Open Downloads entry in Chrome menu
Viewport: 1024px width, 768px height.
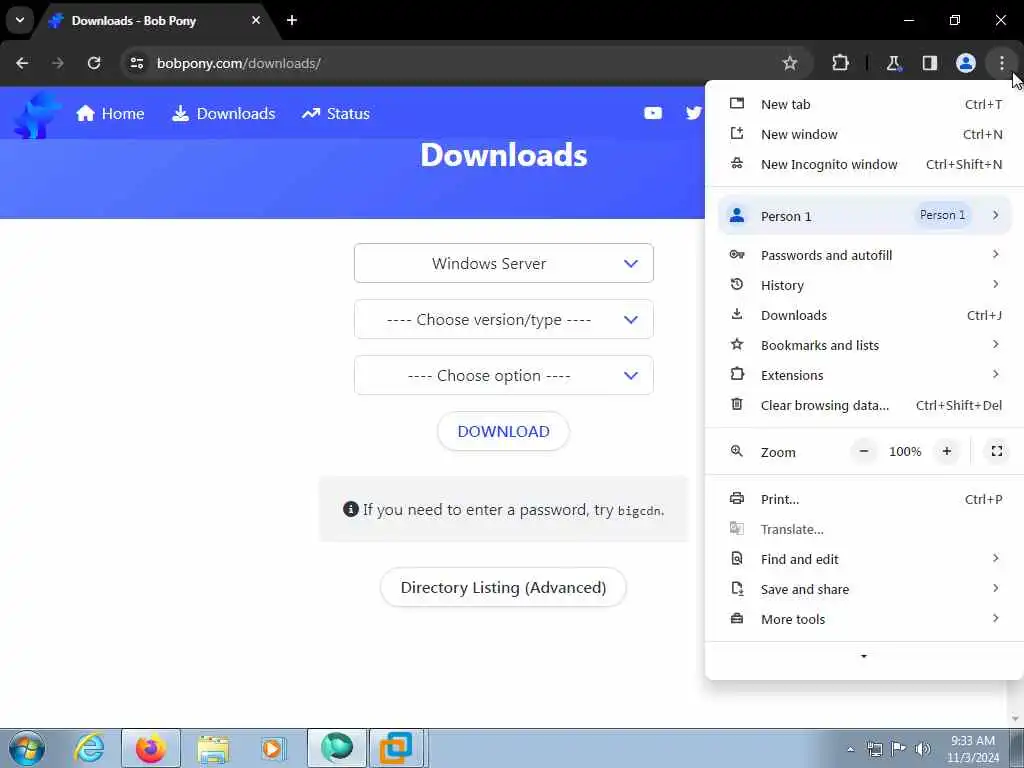(864, 315)
